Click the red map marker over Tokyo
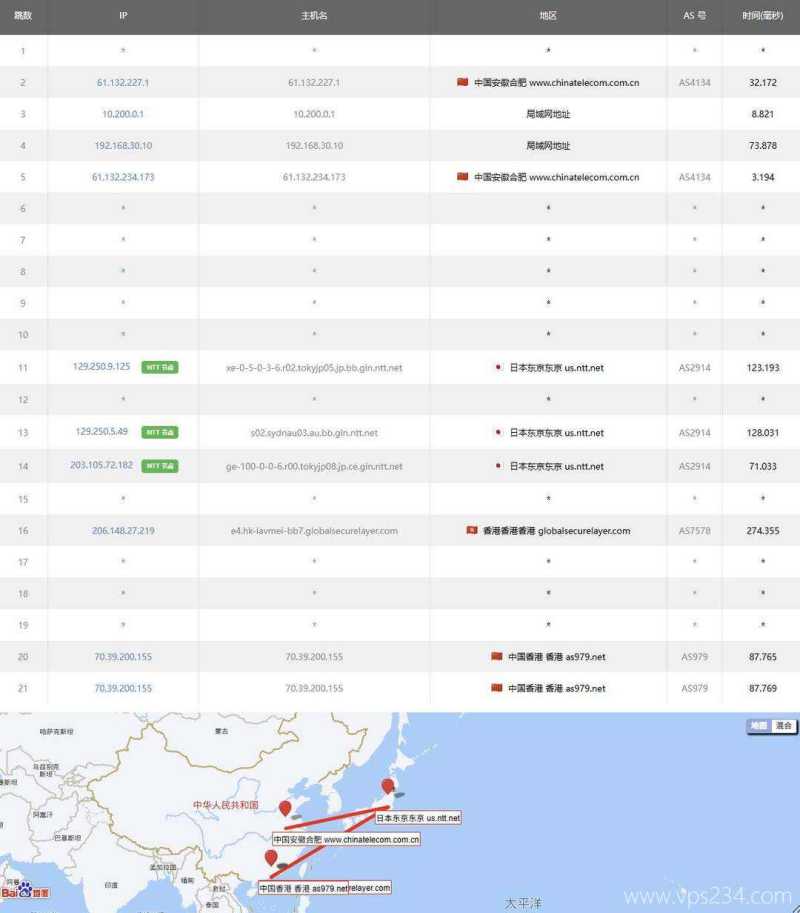This screenshot has width=800, height=913. coord(387,786)
